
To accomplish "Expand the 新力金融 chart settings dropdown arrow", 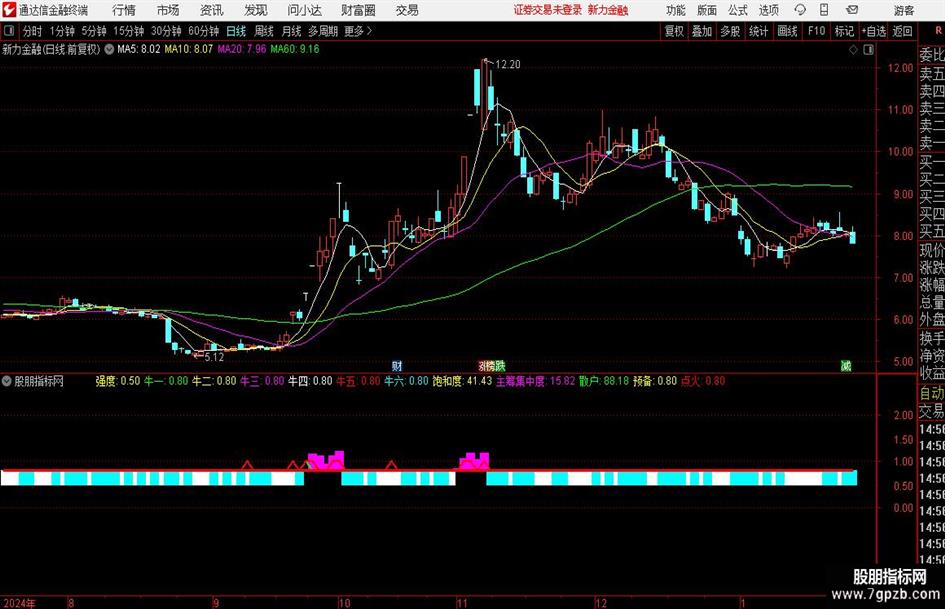I will 109,49.
